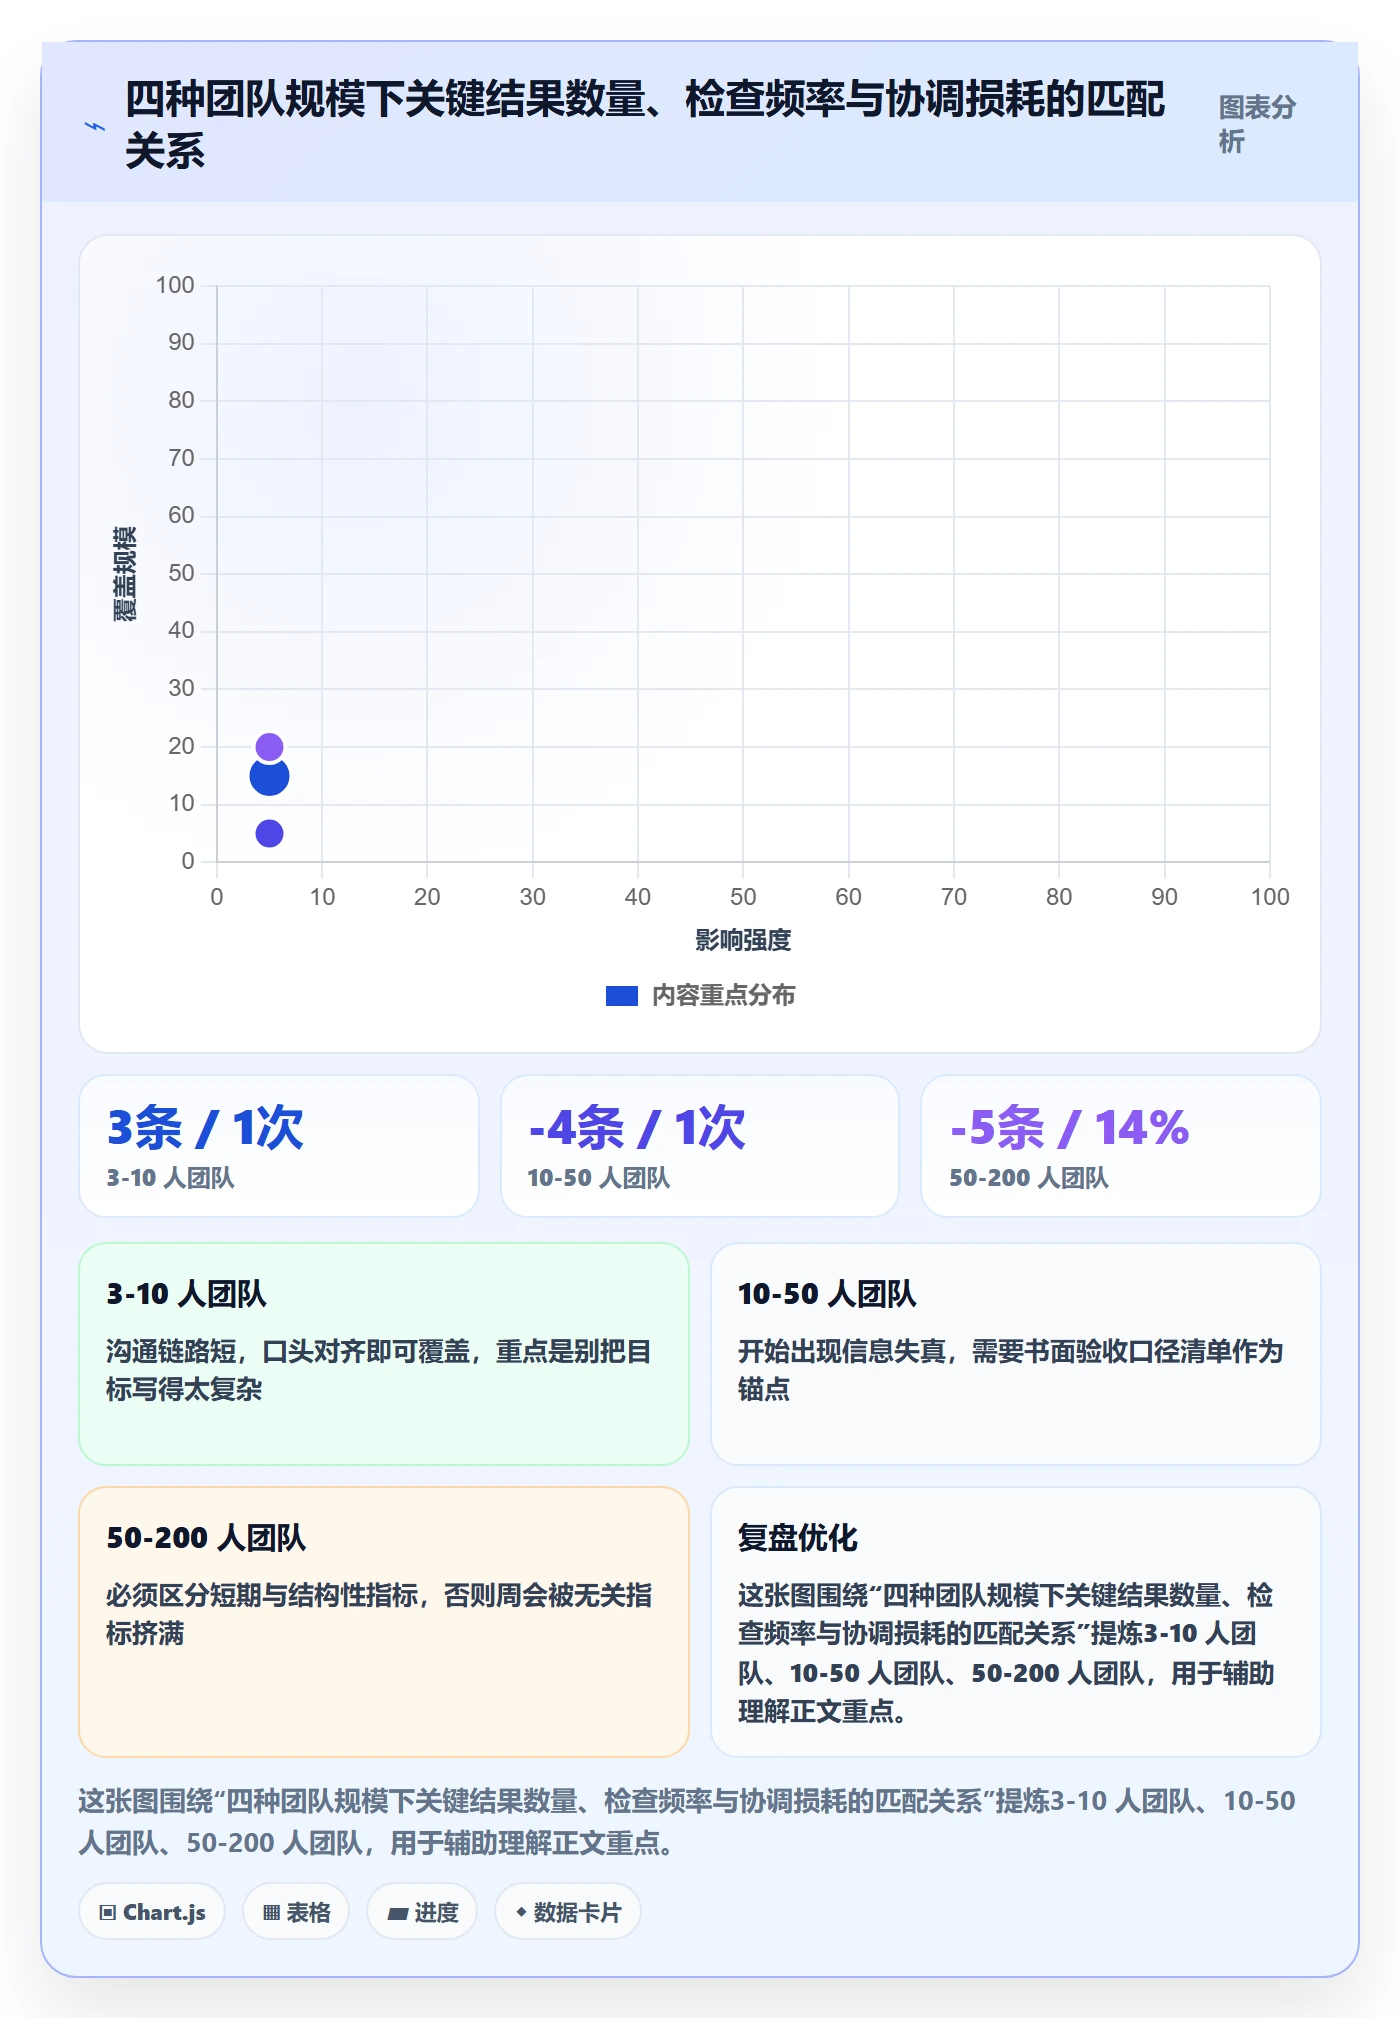Click the large blue bubble near 15

269,776
